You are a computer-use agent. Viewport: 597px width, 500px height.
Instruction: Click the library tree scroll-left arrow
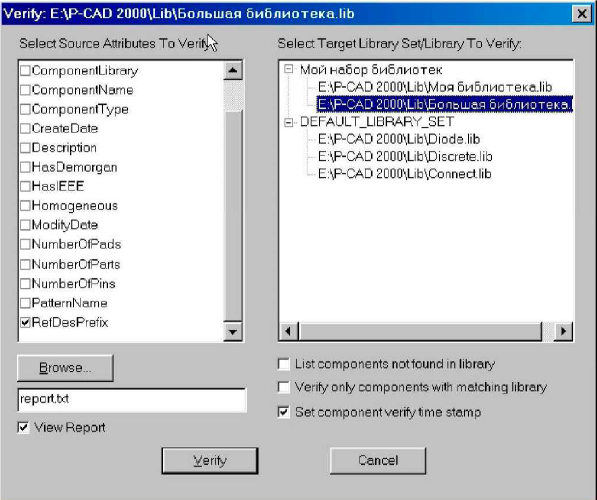coord(289,331)
